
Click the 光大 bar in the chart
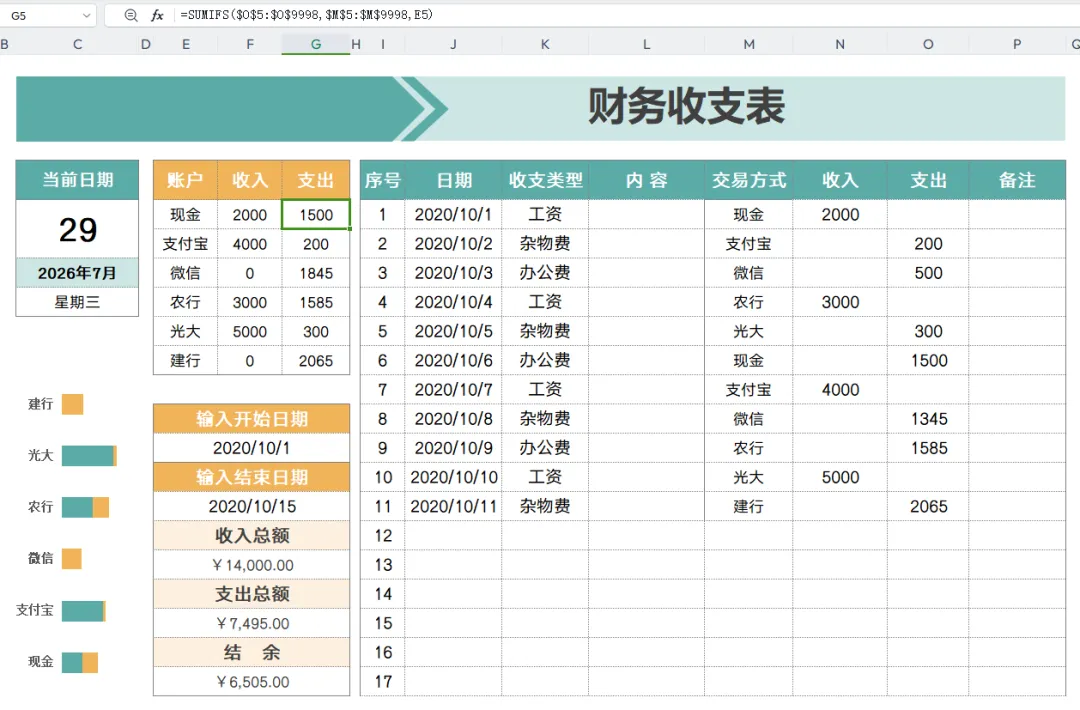tap(89, 455)
